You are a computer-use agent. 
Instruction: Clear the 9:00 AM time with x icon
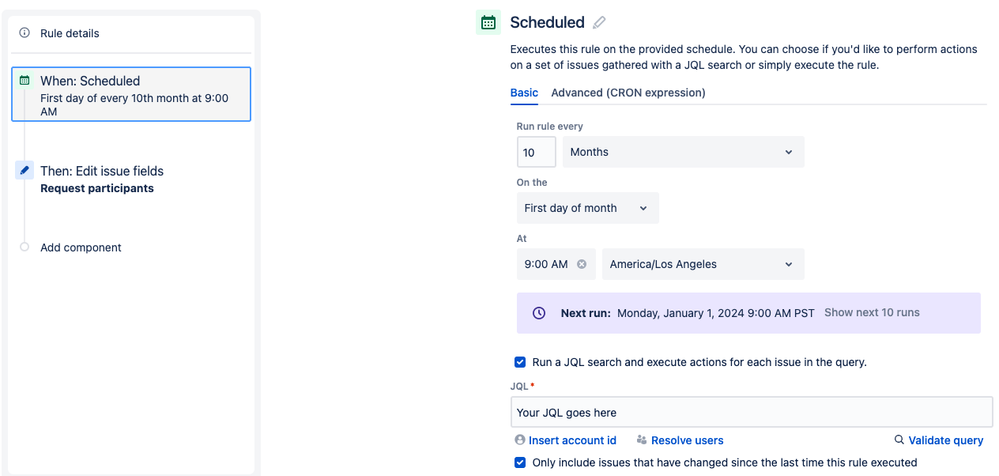click(x=582, y=264)
